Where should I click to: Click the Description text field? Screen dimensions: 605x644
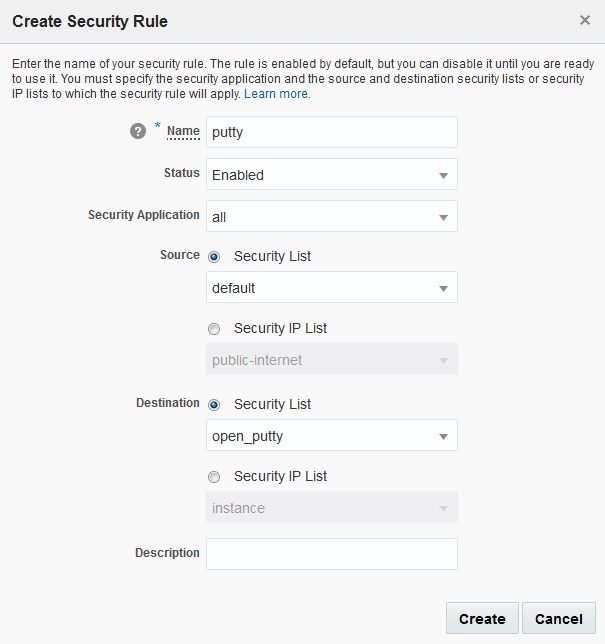(331, 554)
